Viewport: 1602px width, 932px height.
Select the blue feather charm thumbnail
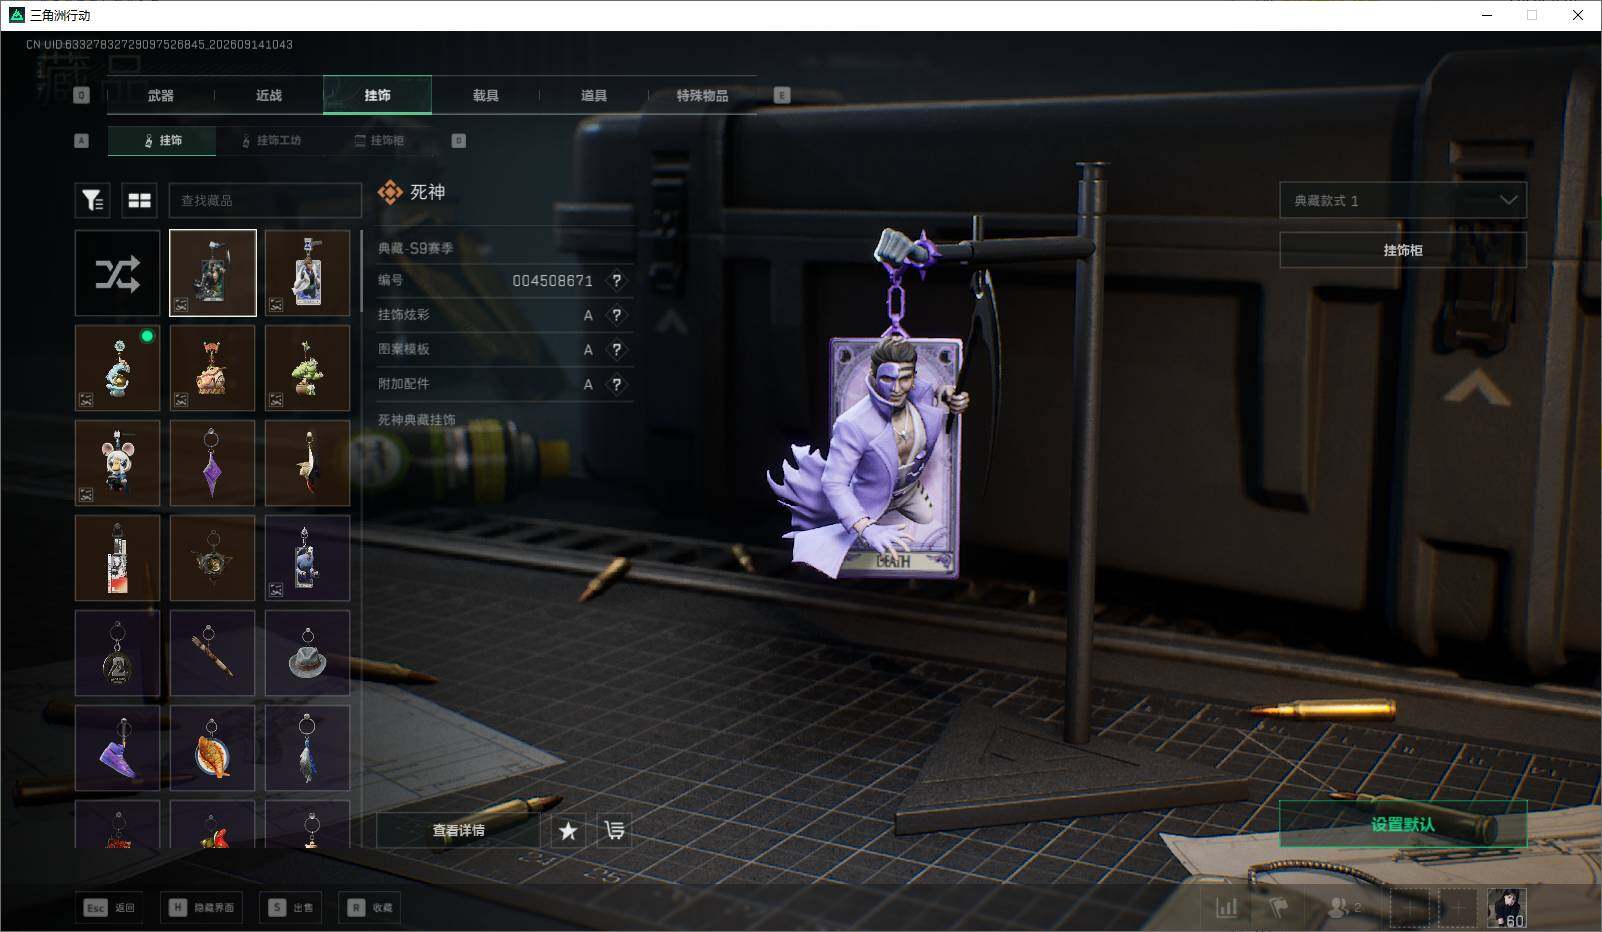coord(307,748)
